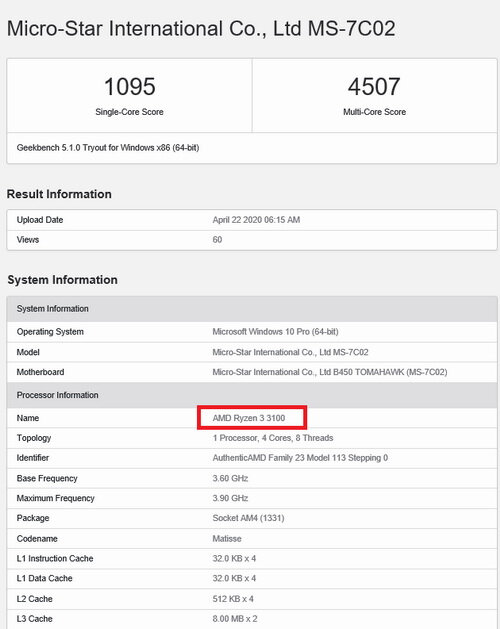This screenshot has height=629, width=500.
Task: Click the Codename value Matisse
Action: pos(227,539)
